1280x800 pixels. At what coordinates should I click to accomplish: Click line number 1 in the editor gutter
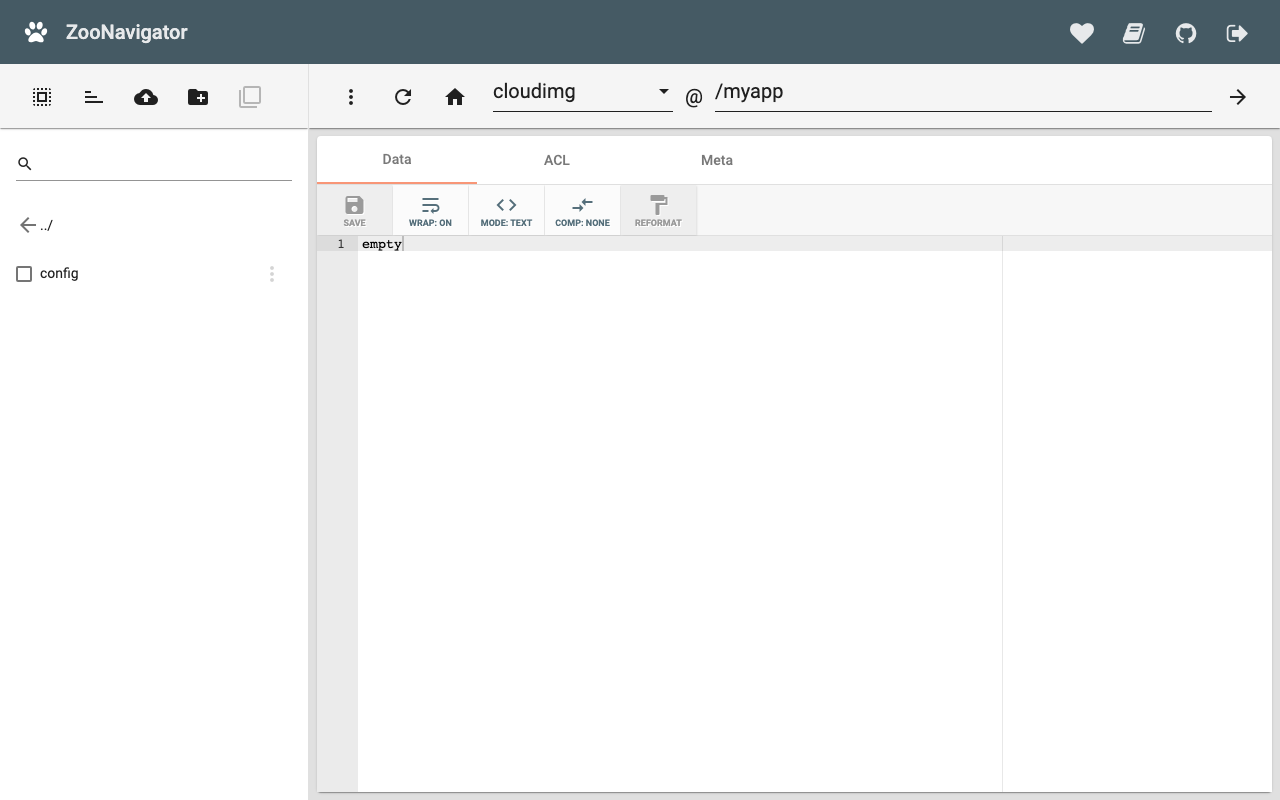coord(341,244)
